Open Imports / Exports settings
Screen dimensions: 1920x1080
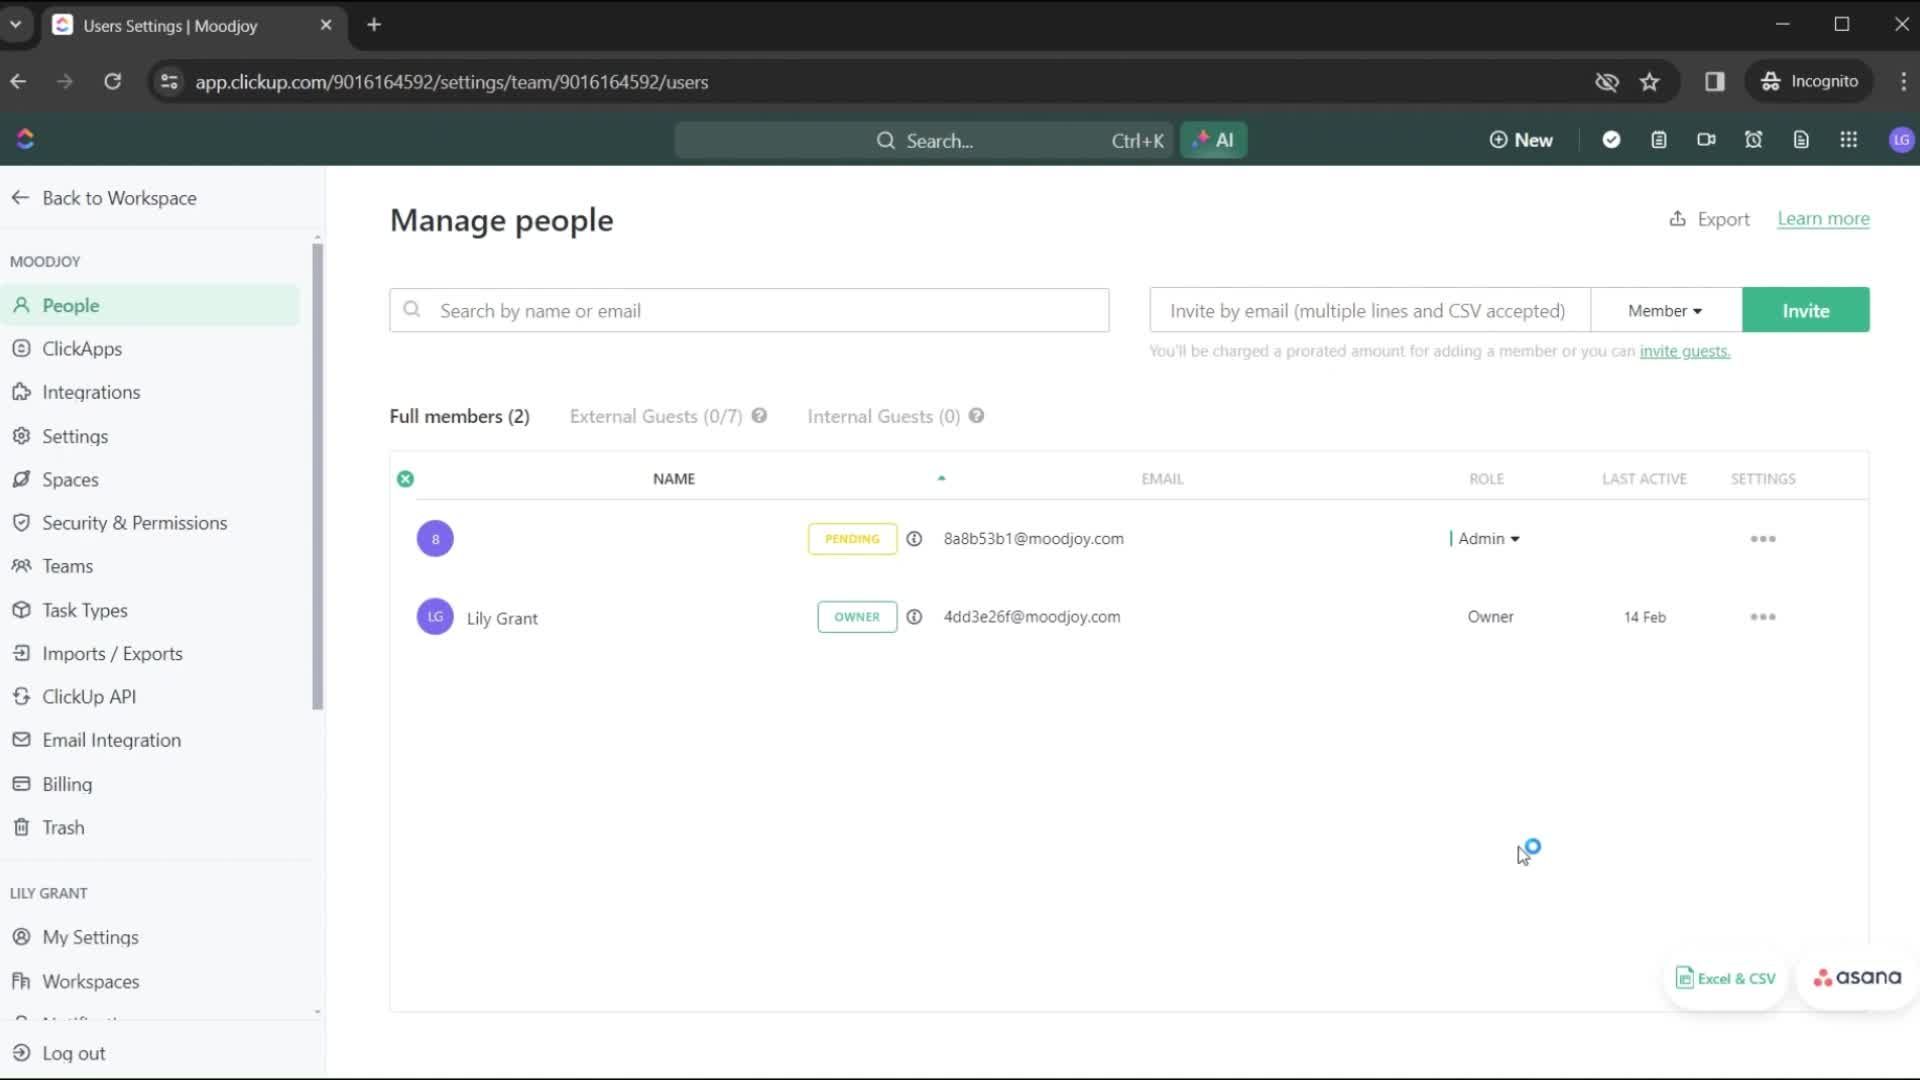pos(112,653)
